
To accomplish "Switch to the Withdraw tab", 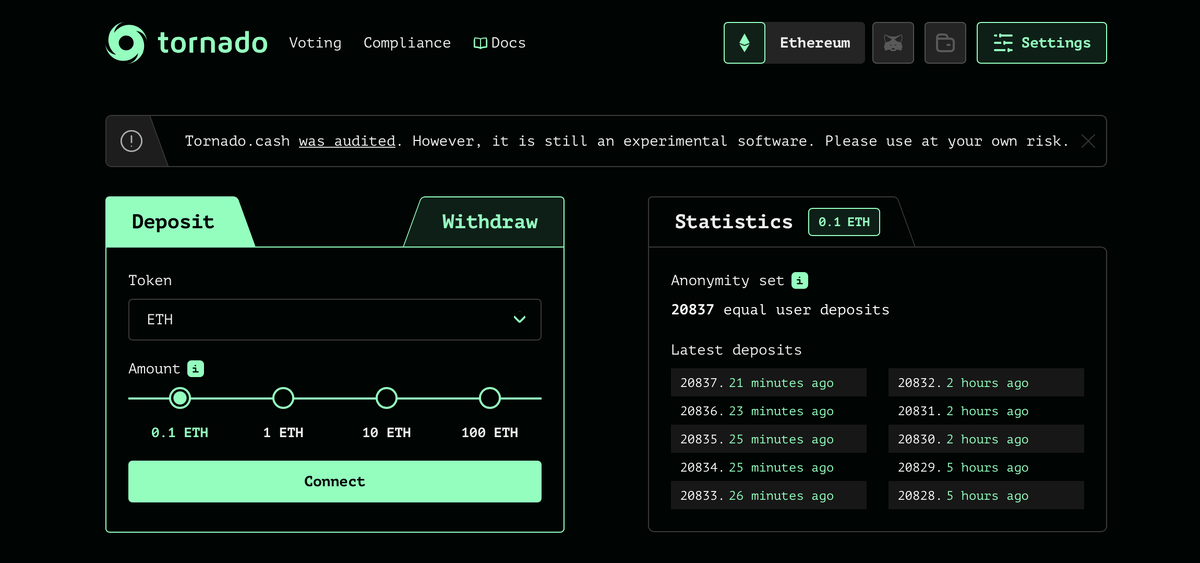I will point(490,222).
